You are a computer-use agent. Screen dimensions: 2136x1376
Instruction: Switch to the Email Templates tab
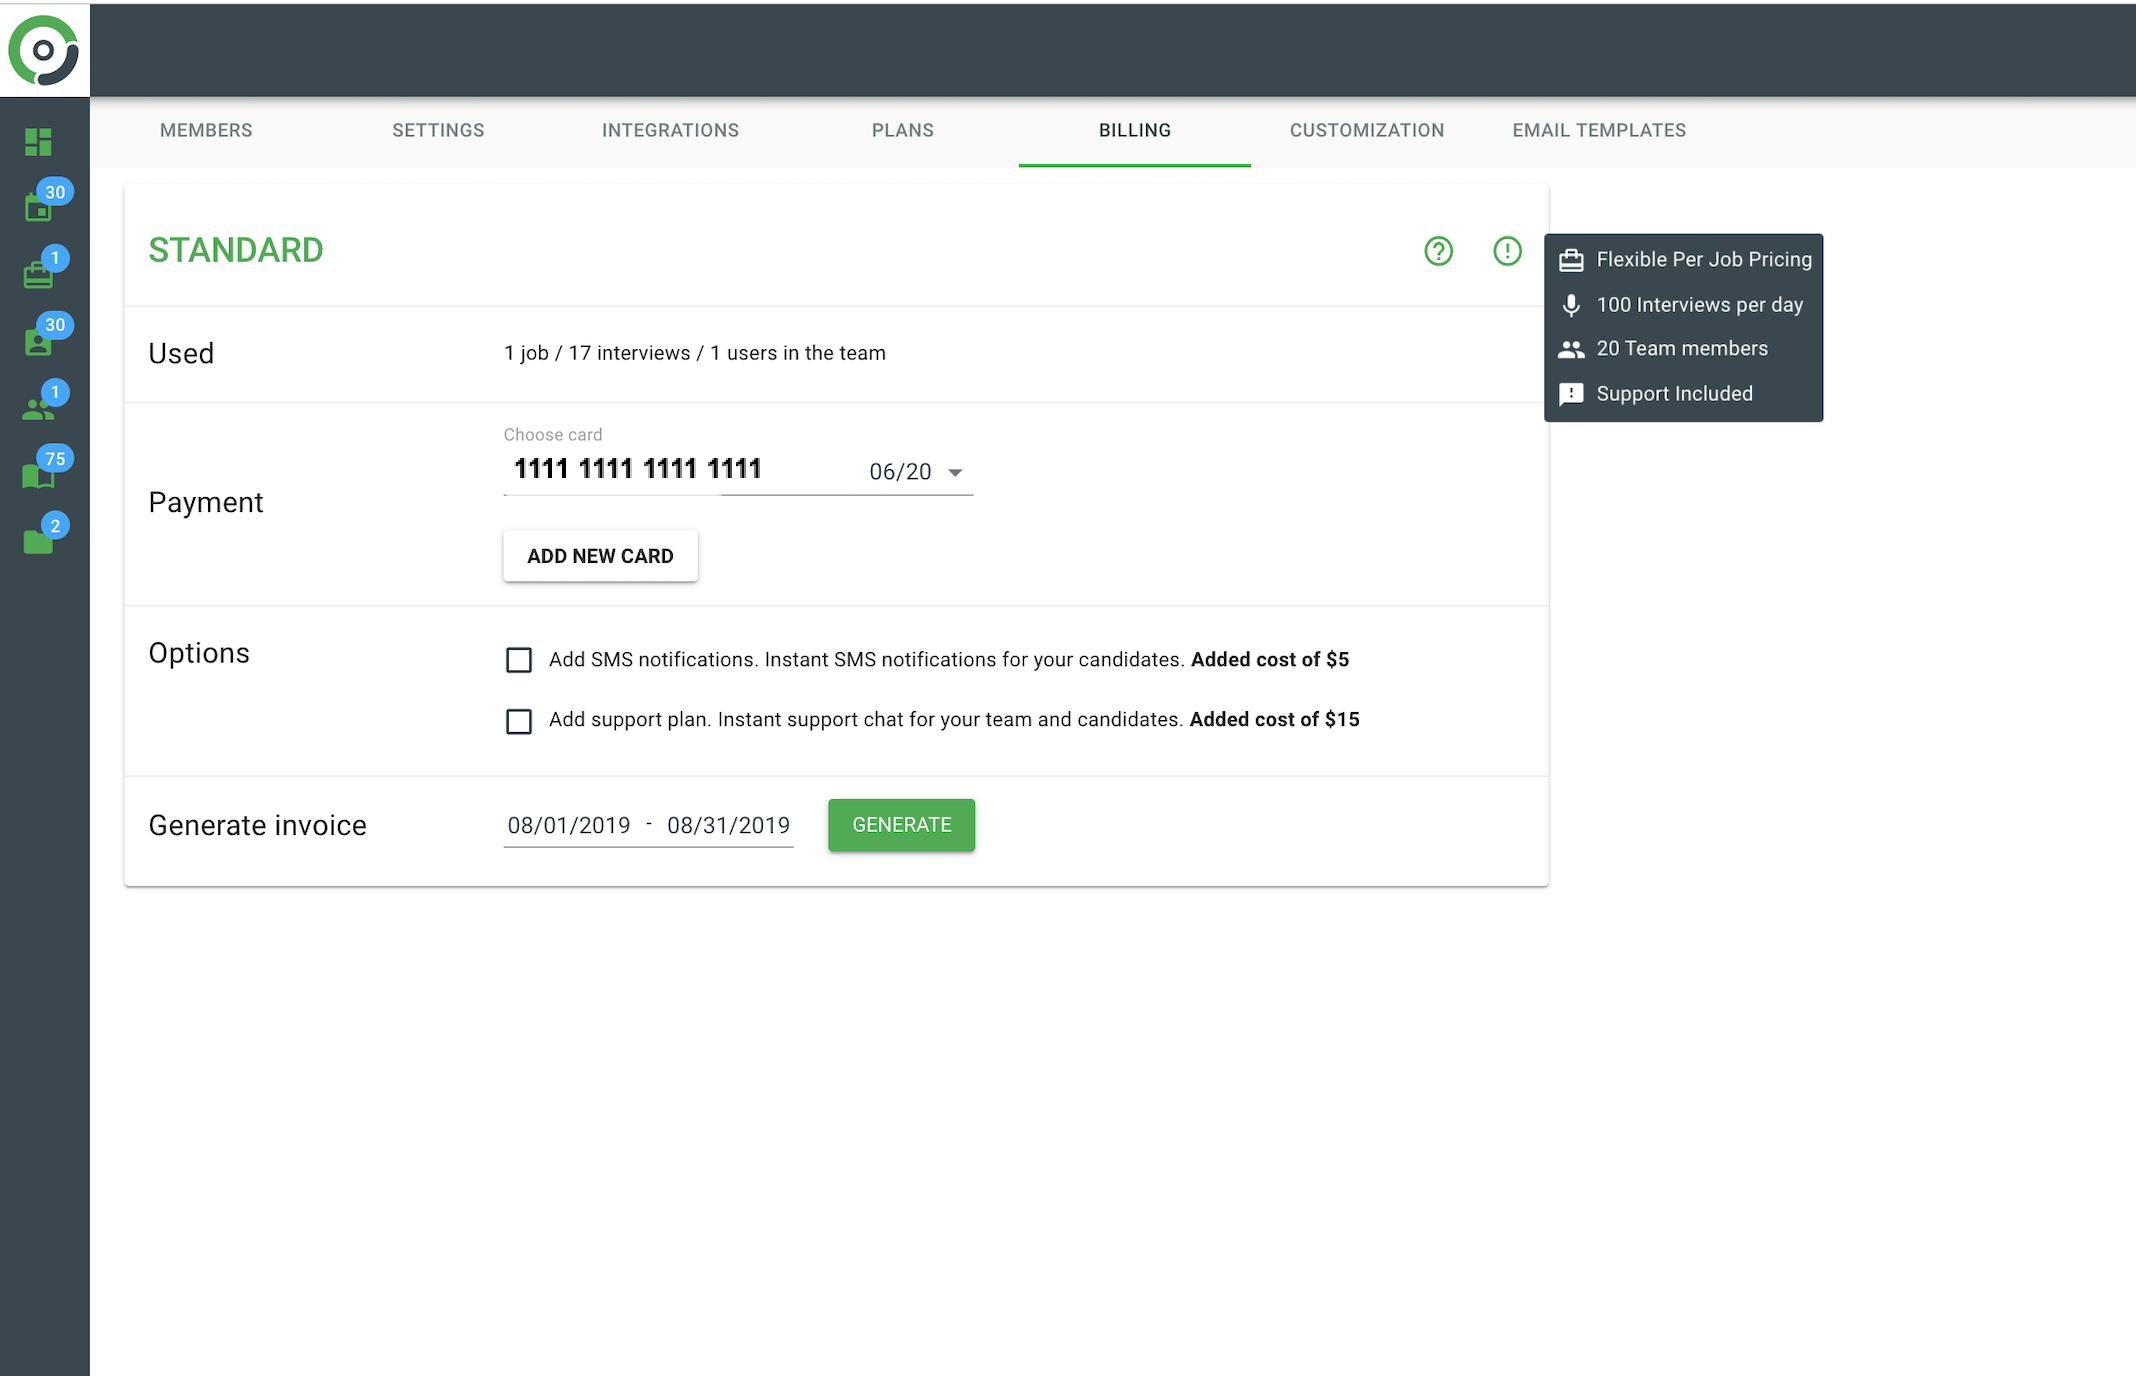click(1598, 130)
